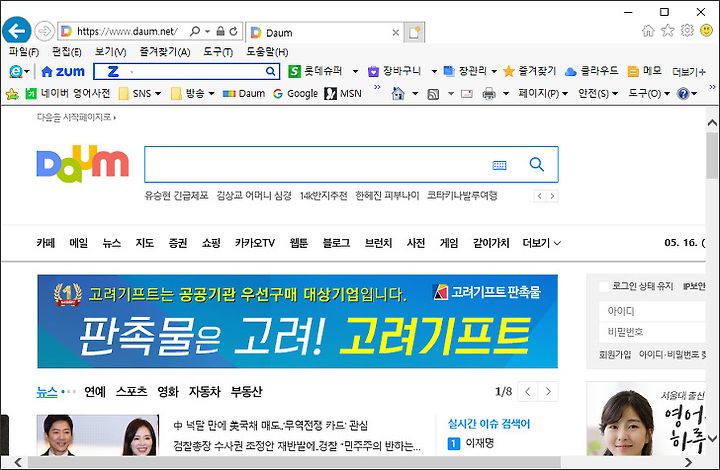720x470 pixels.
Task: Expand the SNS favorites folder dropdown
Action: (x=158, y=94)
